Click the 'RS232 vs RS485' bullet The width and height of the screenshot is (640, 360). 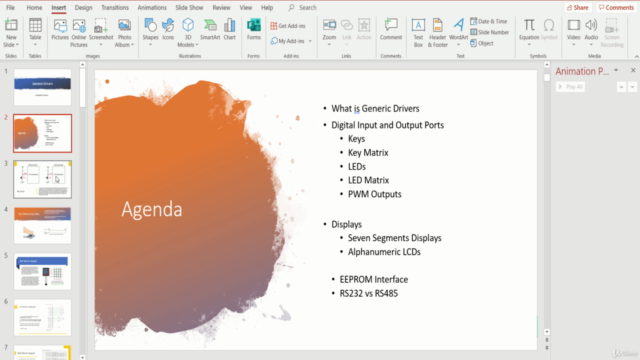(369, 293)
